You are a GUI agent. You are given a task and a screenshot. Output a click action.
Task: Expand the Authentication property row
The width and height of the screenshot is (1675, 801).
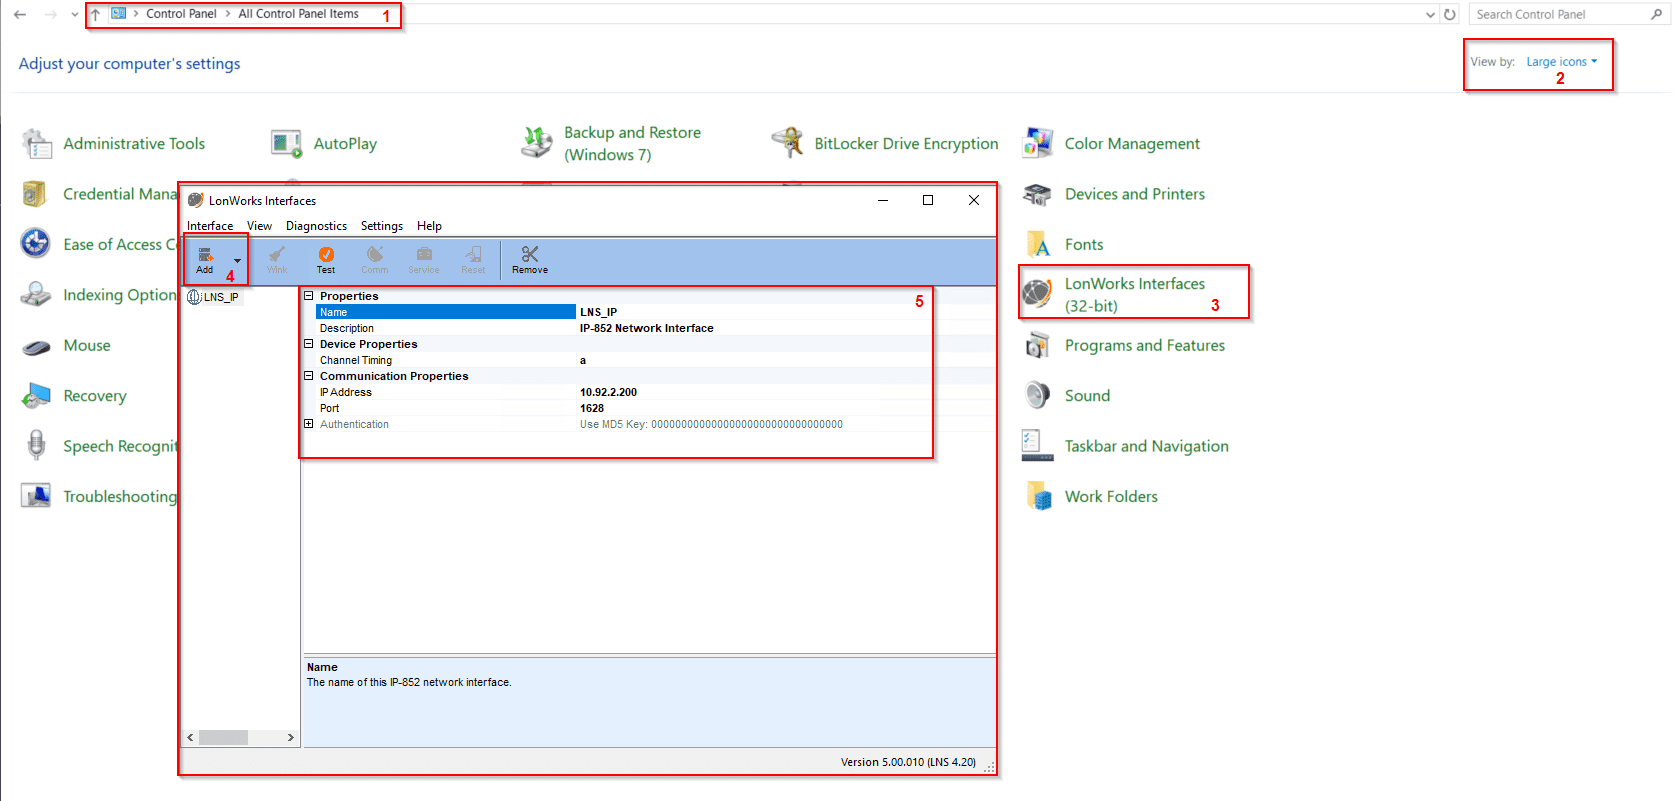coord(309,424)
